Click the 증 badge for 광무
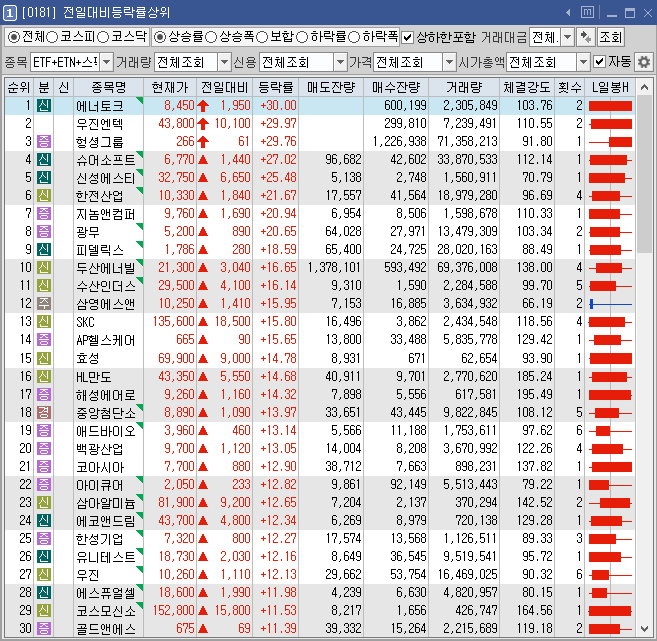Image resolution: width=657 pixels, height=641 pixels. tap(44, 231)
